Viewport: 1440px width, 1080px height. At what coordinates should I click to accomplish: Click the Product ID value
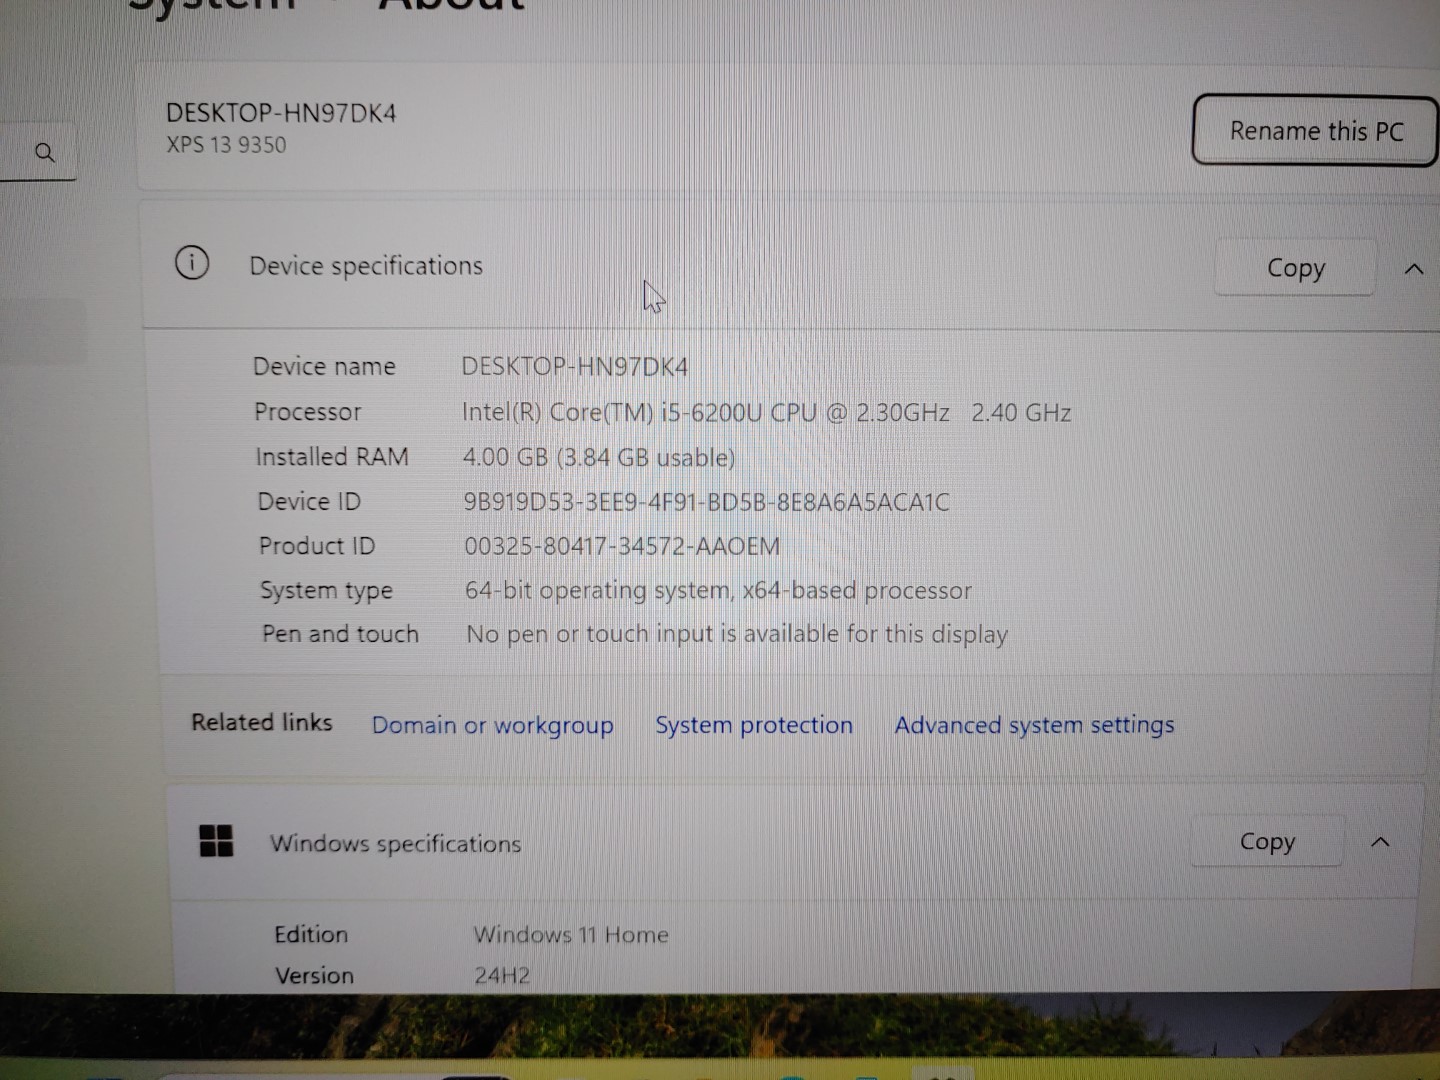coord(622,546)
